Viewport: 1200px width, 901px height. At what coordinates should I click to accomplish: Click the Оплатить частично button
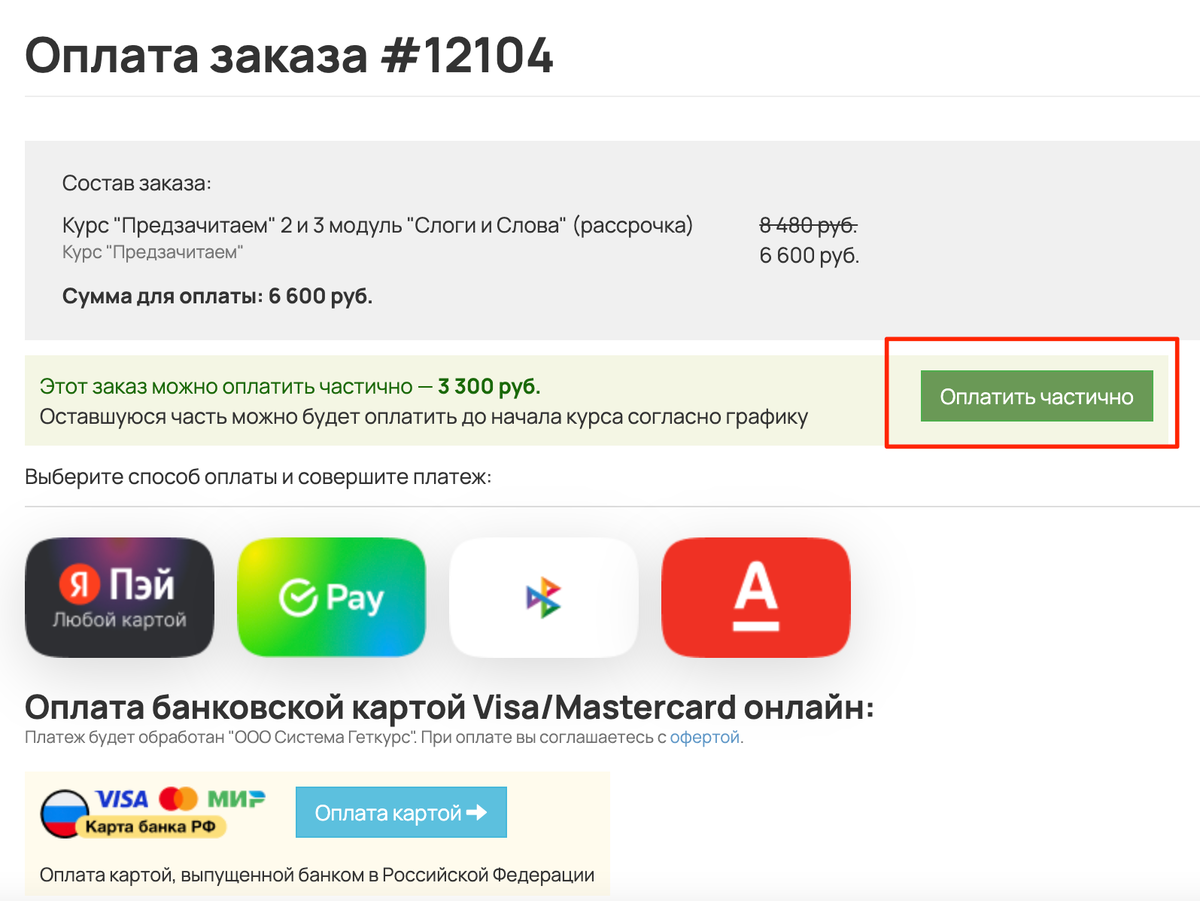point(1036,396)
